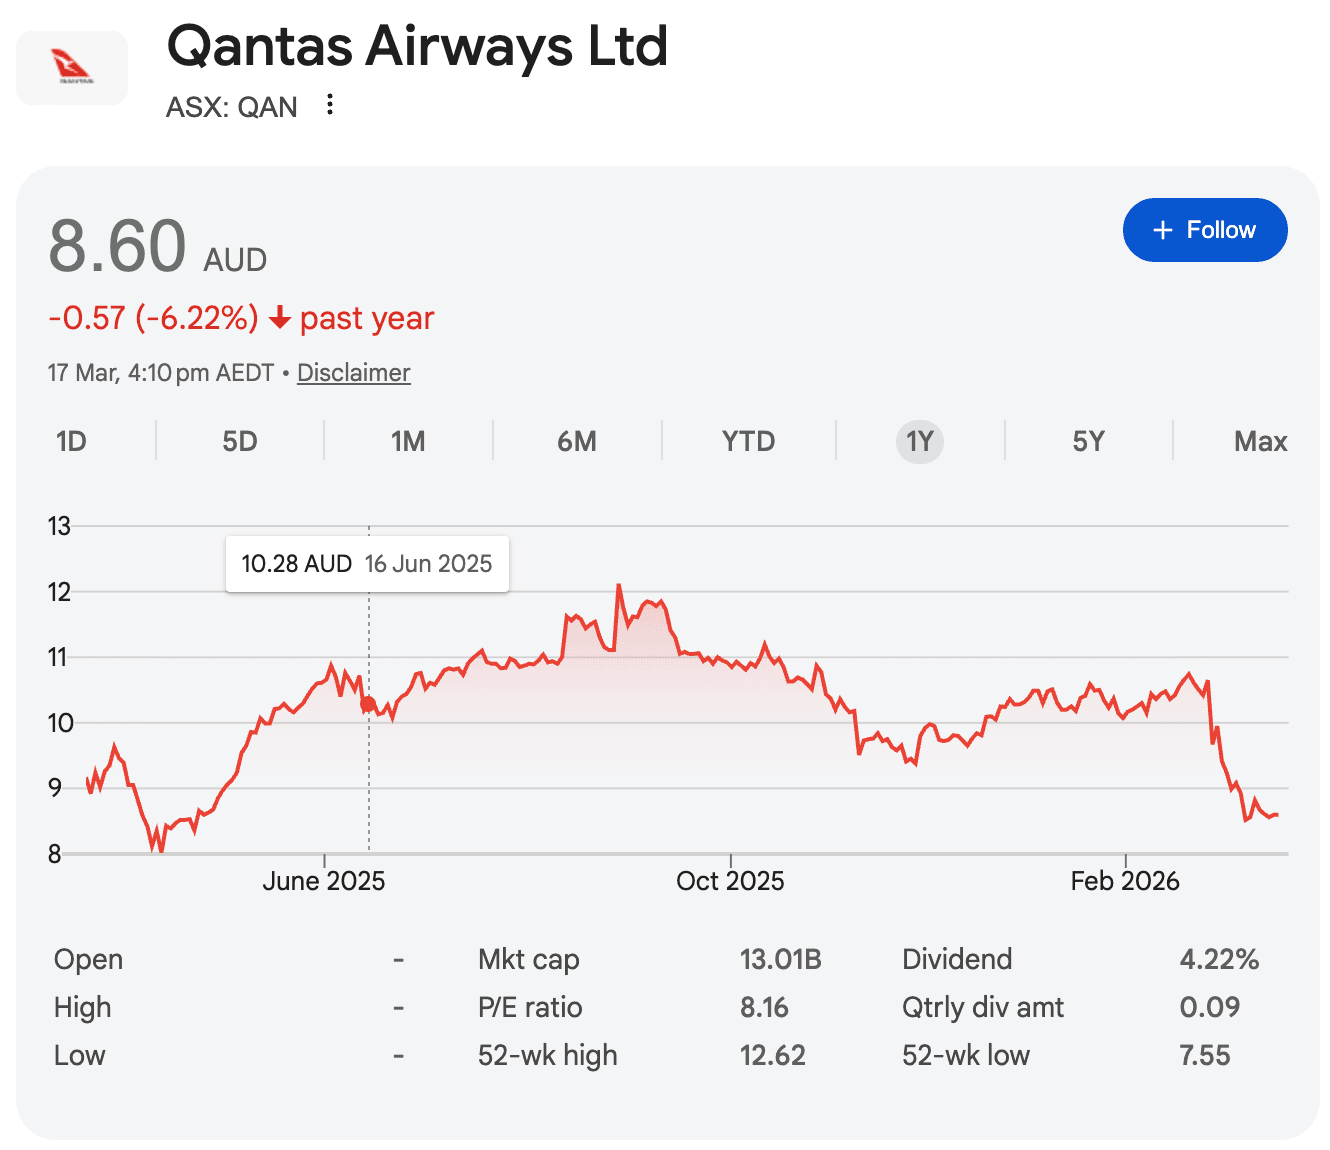Select the highlighted 1Y range
Screen dimensions: 1330x1150
click(919, 441)
